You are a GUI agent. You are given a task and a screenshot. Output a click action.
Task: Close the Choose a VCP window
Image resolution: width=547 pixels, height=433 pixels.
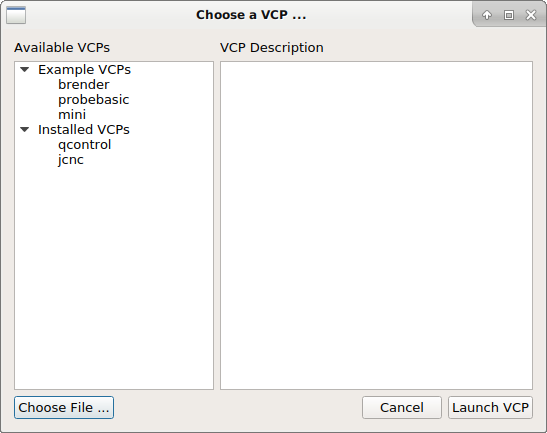tap(531, 15)
